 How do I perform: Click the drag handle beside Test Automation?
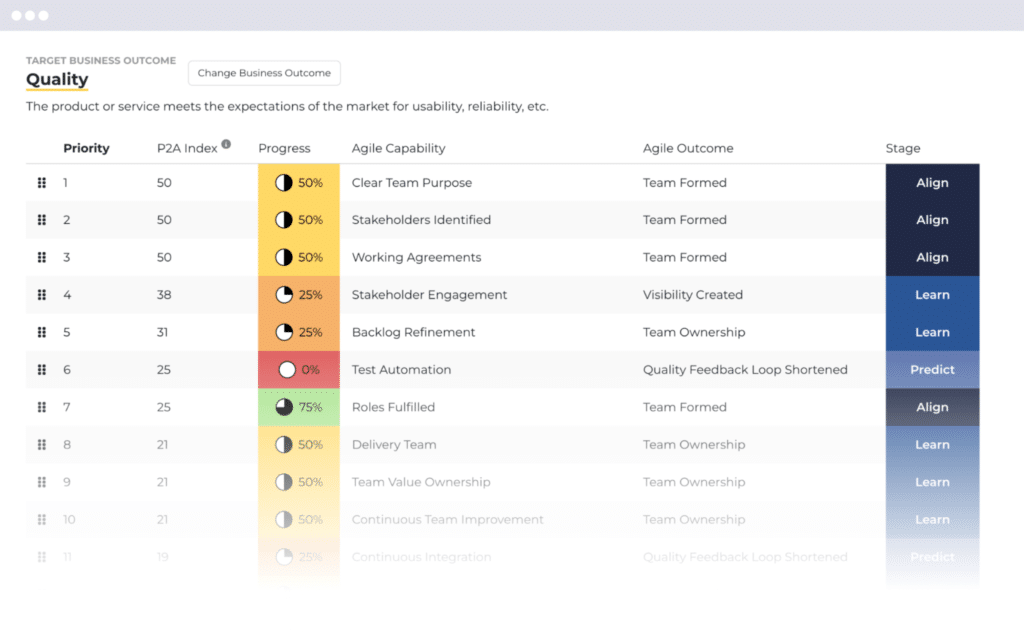coord(41,369)
